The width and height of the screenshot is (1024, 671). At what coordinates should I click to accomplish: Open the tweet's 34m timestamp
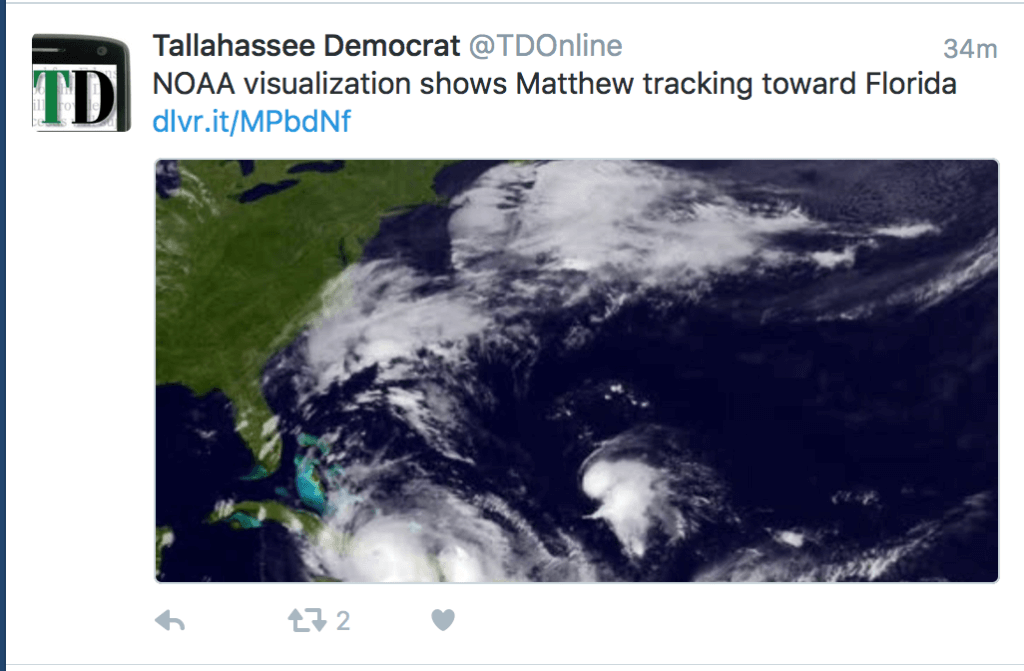point(970,49)
